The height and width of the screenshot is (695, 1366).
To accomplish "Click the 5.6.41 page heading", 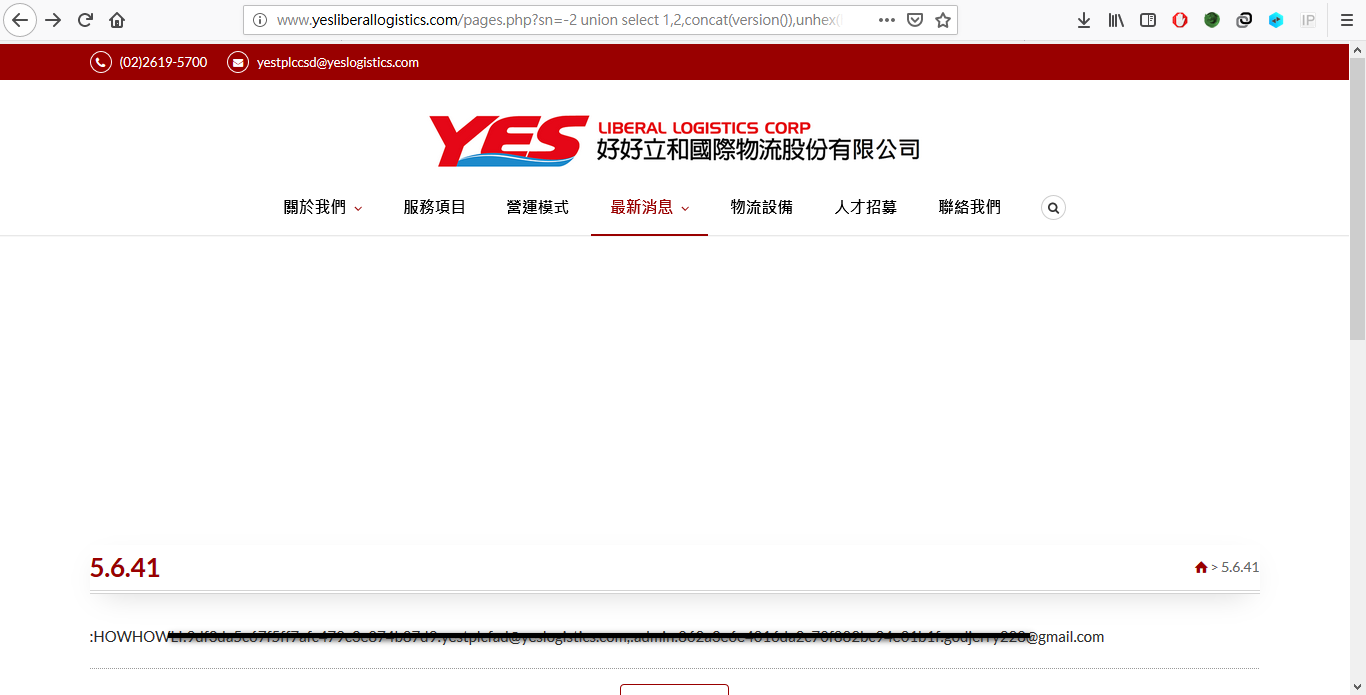I will [x=125, y=568].
